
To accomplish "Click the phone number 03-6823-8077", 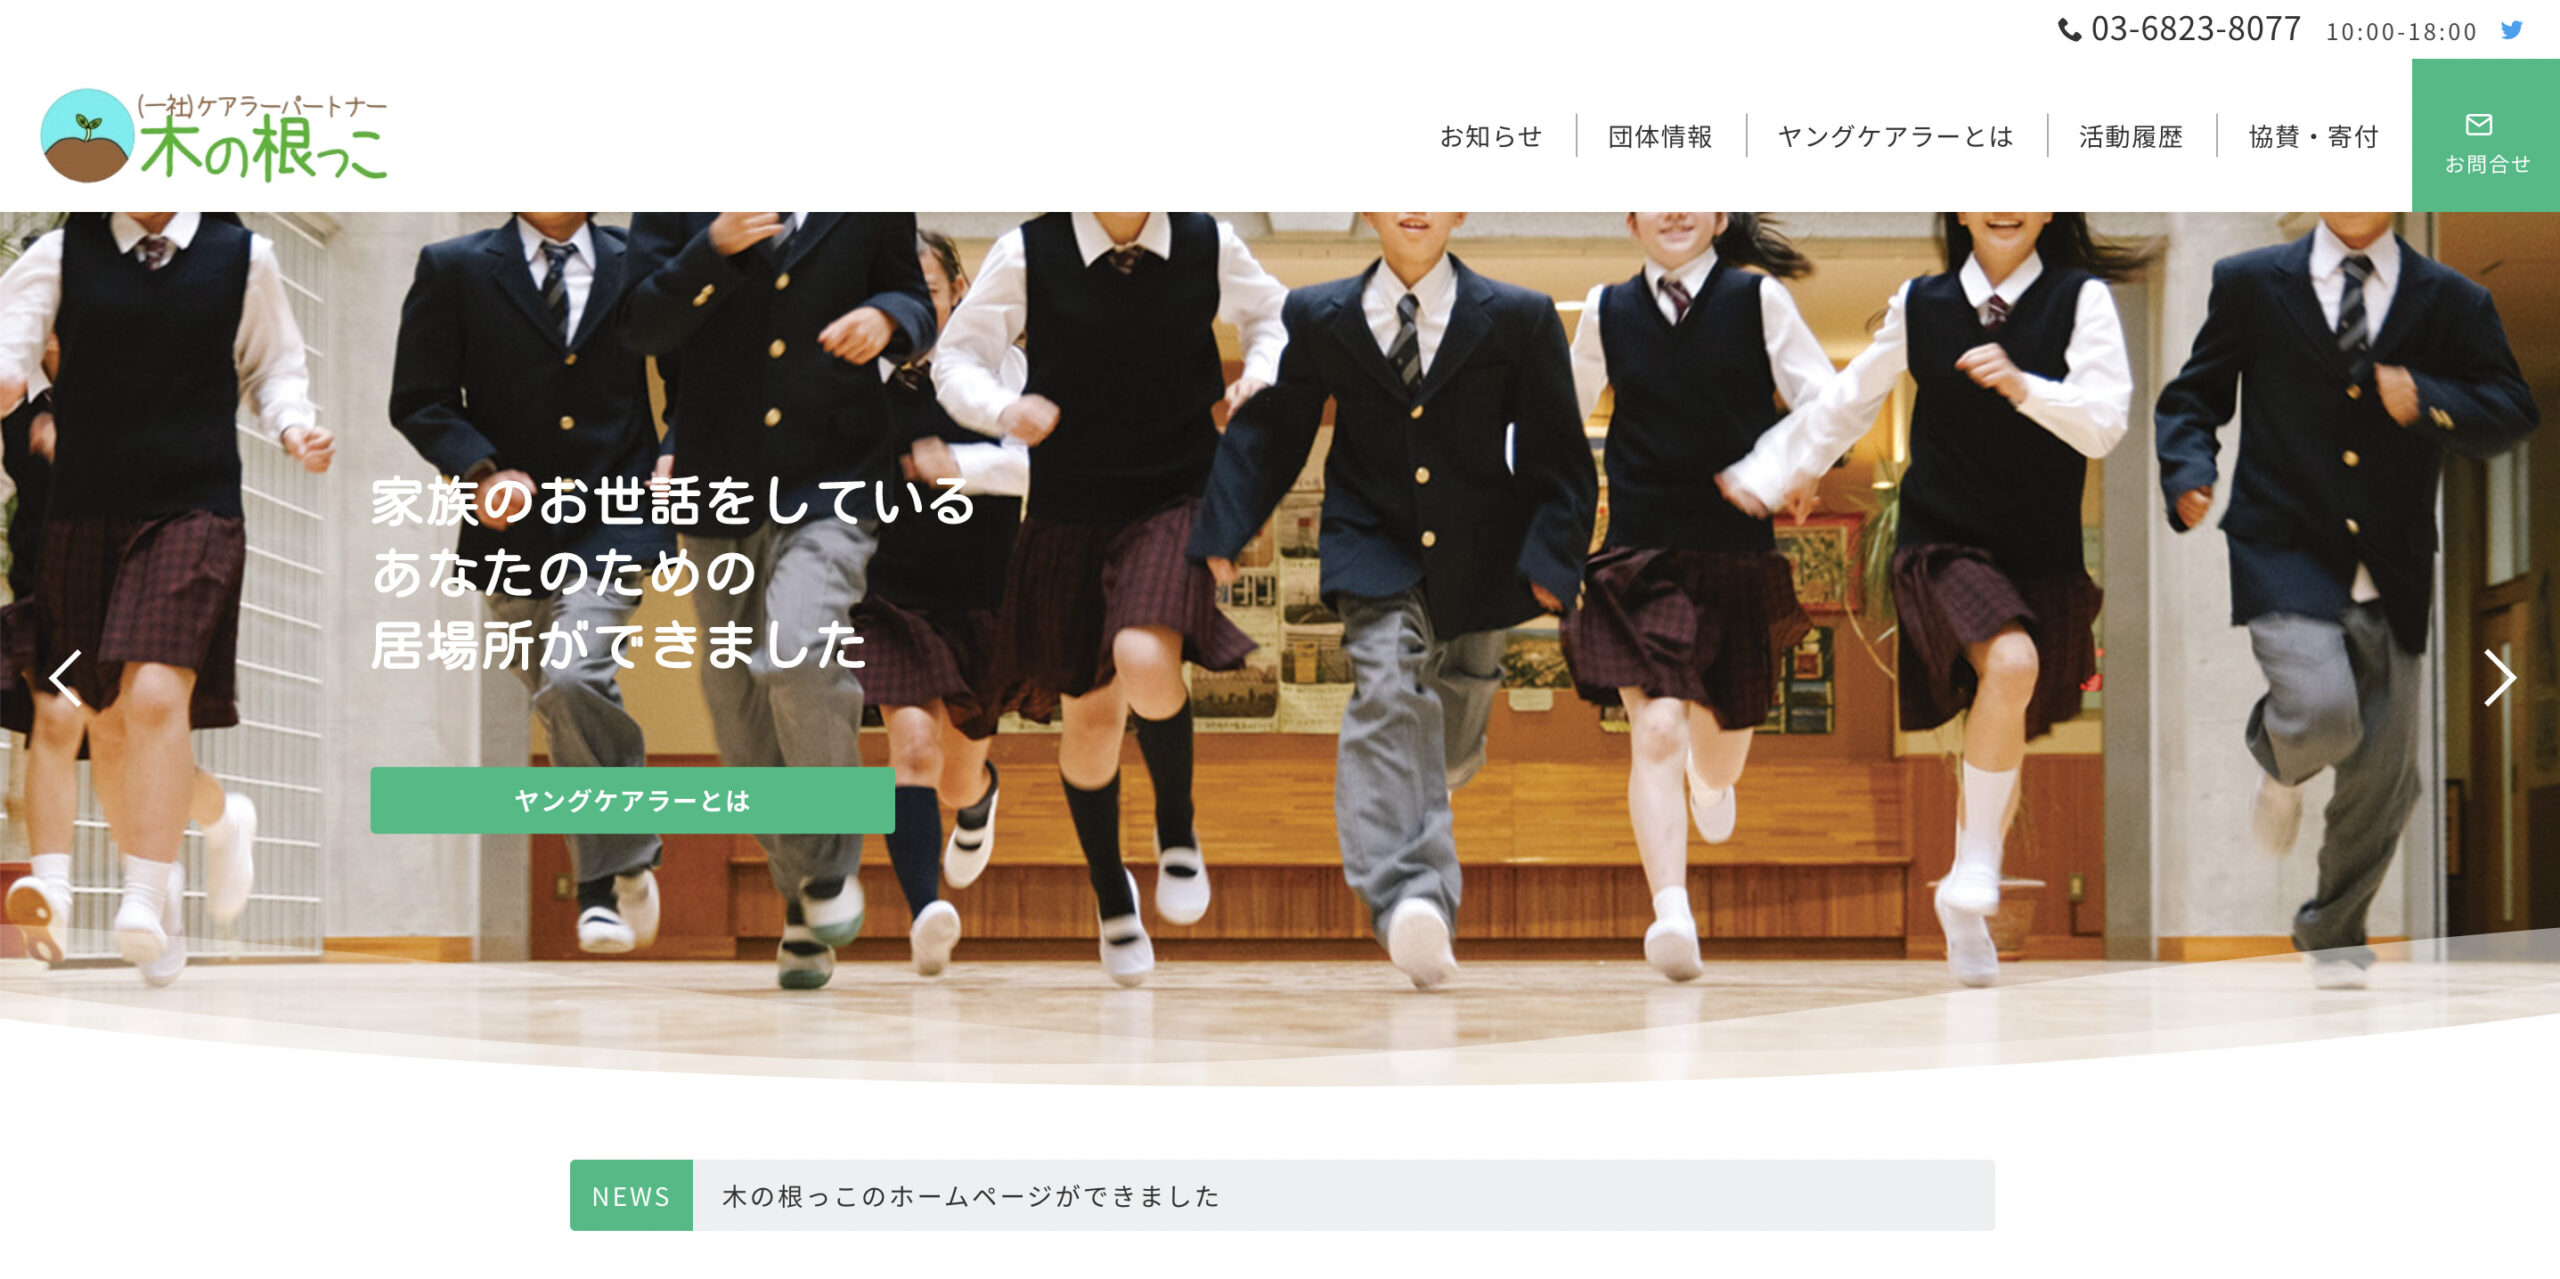I will [x=2195, y=30].
